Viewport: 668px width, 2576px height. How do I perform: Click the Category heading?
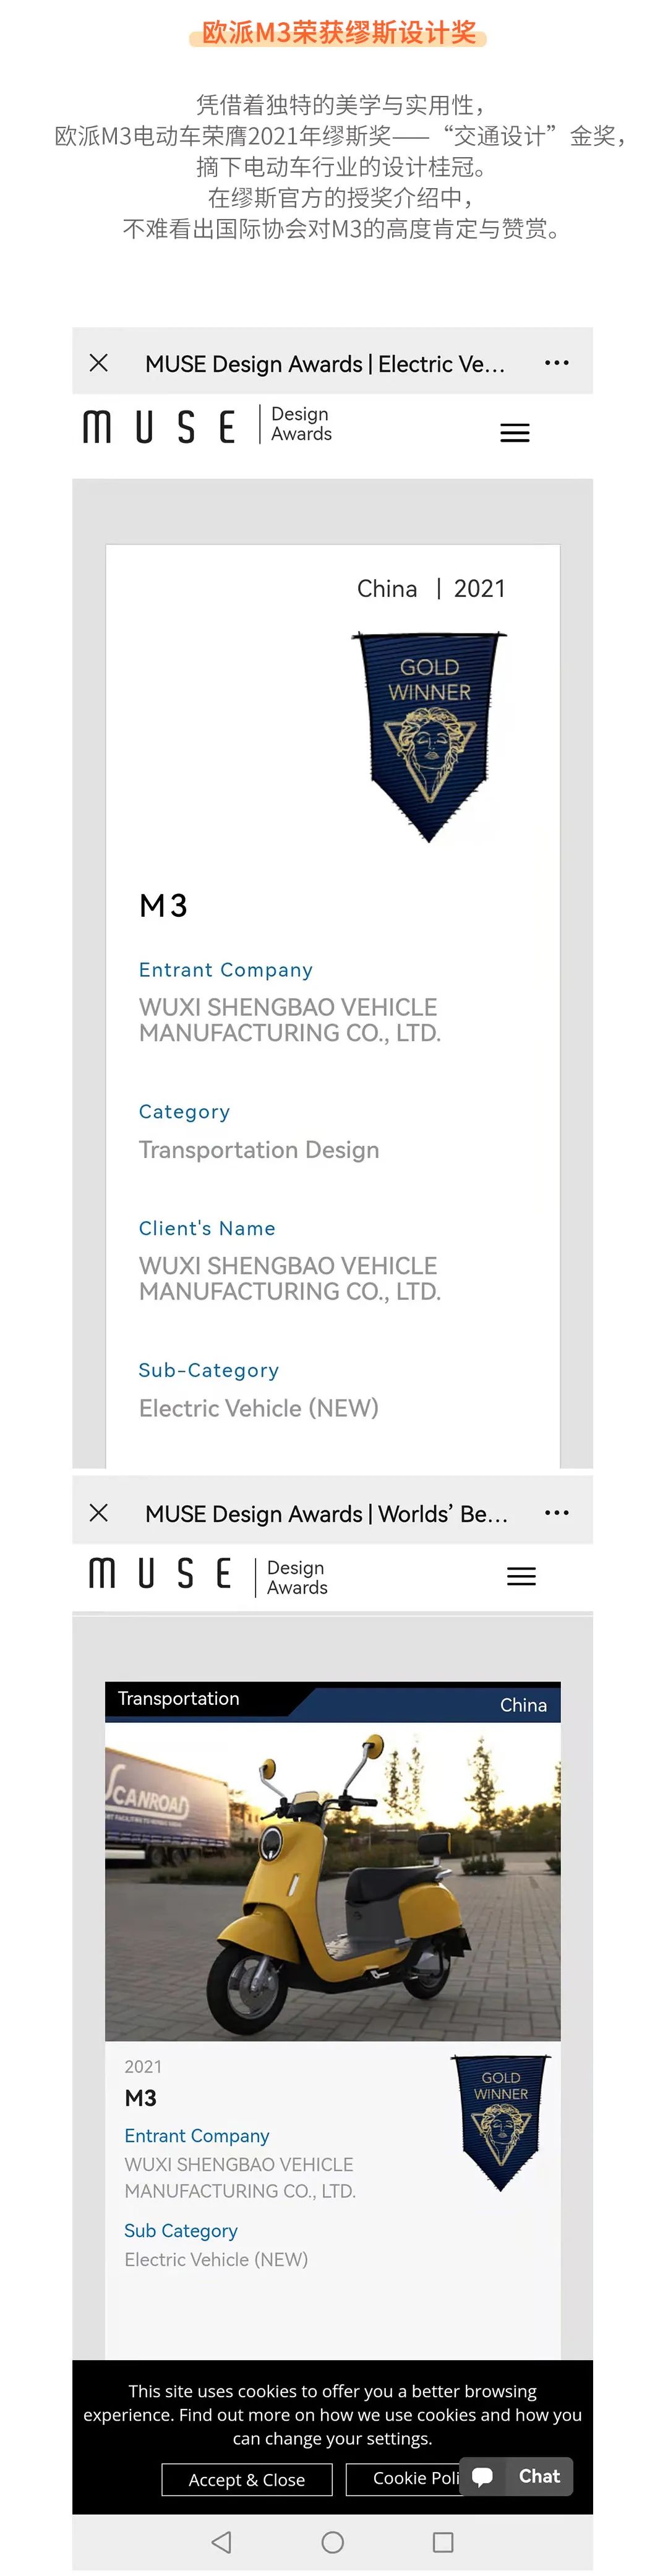(184, 1111)
